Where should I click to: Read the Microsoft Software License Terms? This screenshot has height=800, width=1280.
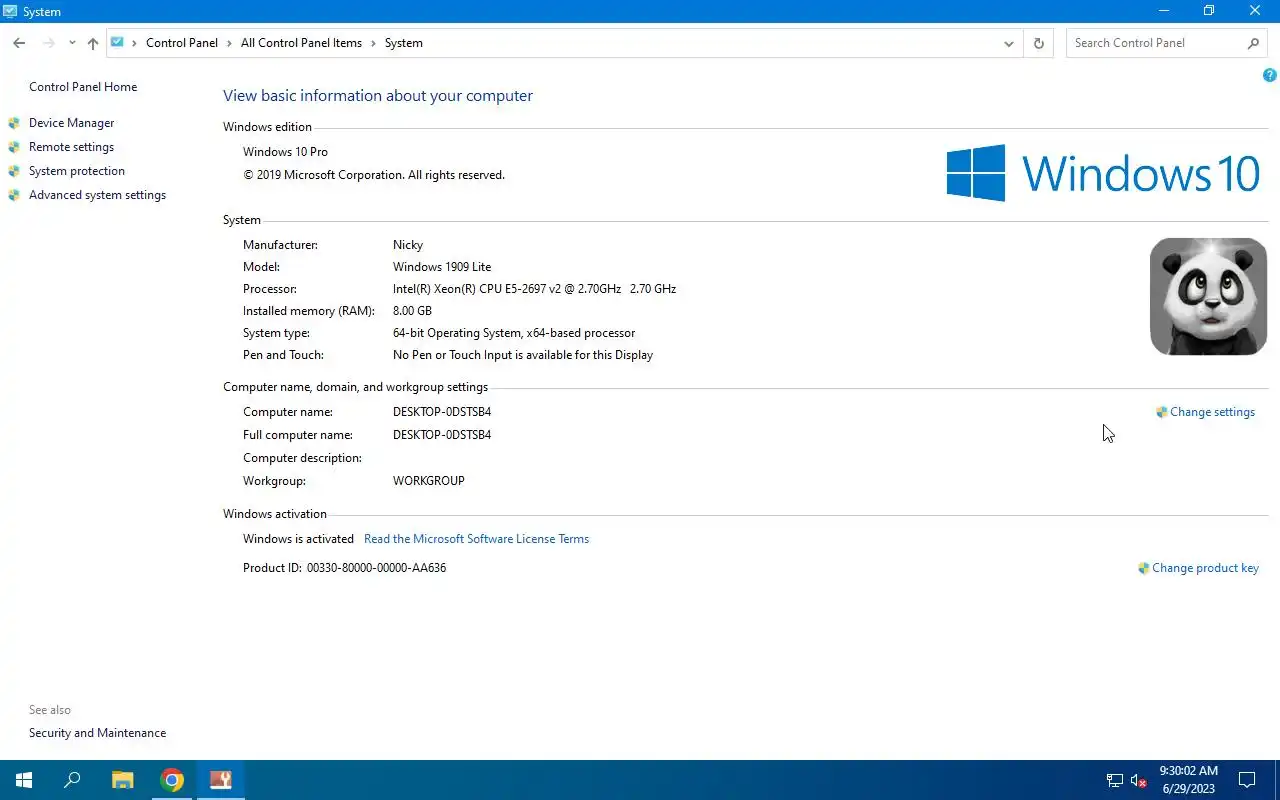click(476, 539)
